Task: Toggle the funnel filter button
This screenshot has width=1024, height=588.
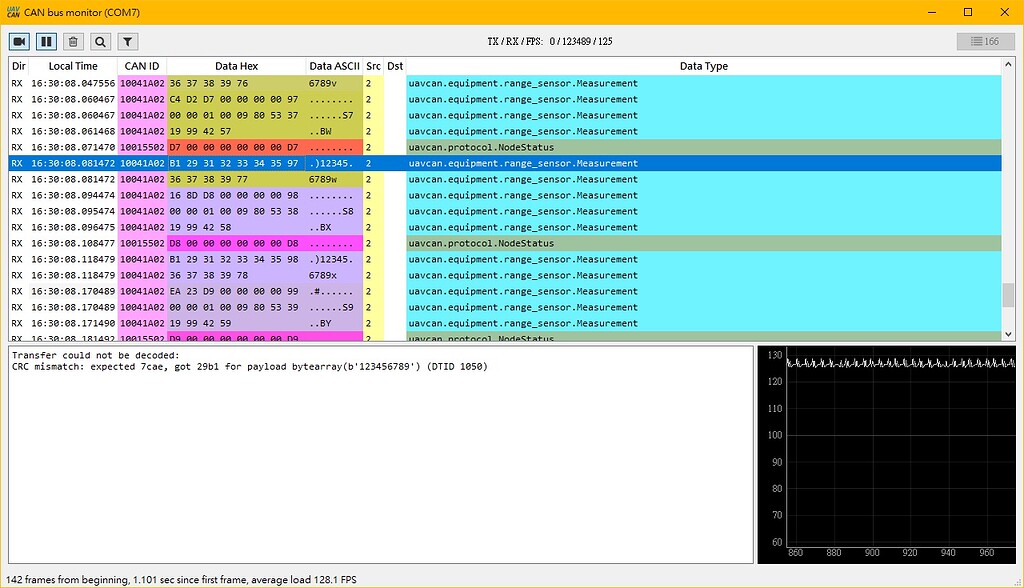Action: (x=127, y=41)
